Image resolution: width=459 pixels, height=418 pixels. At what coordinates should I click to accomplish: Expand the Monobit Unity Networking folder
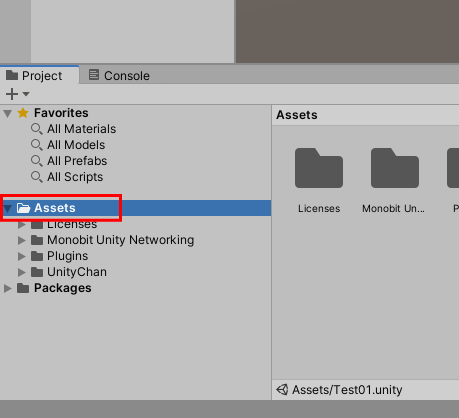[22, 240]
